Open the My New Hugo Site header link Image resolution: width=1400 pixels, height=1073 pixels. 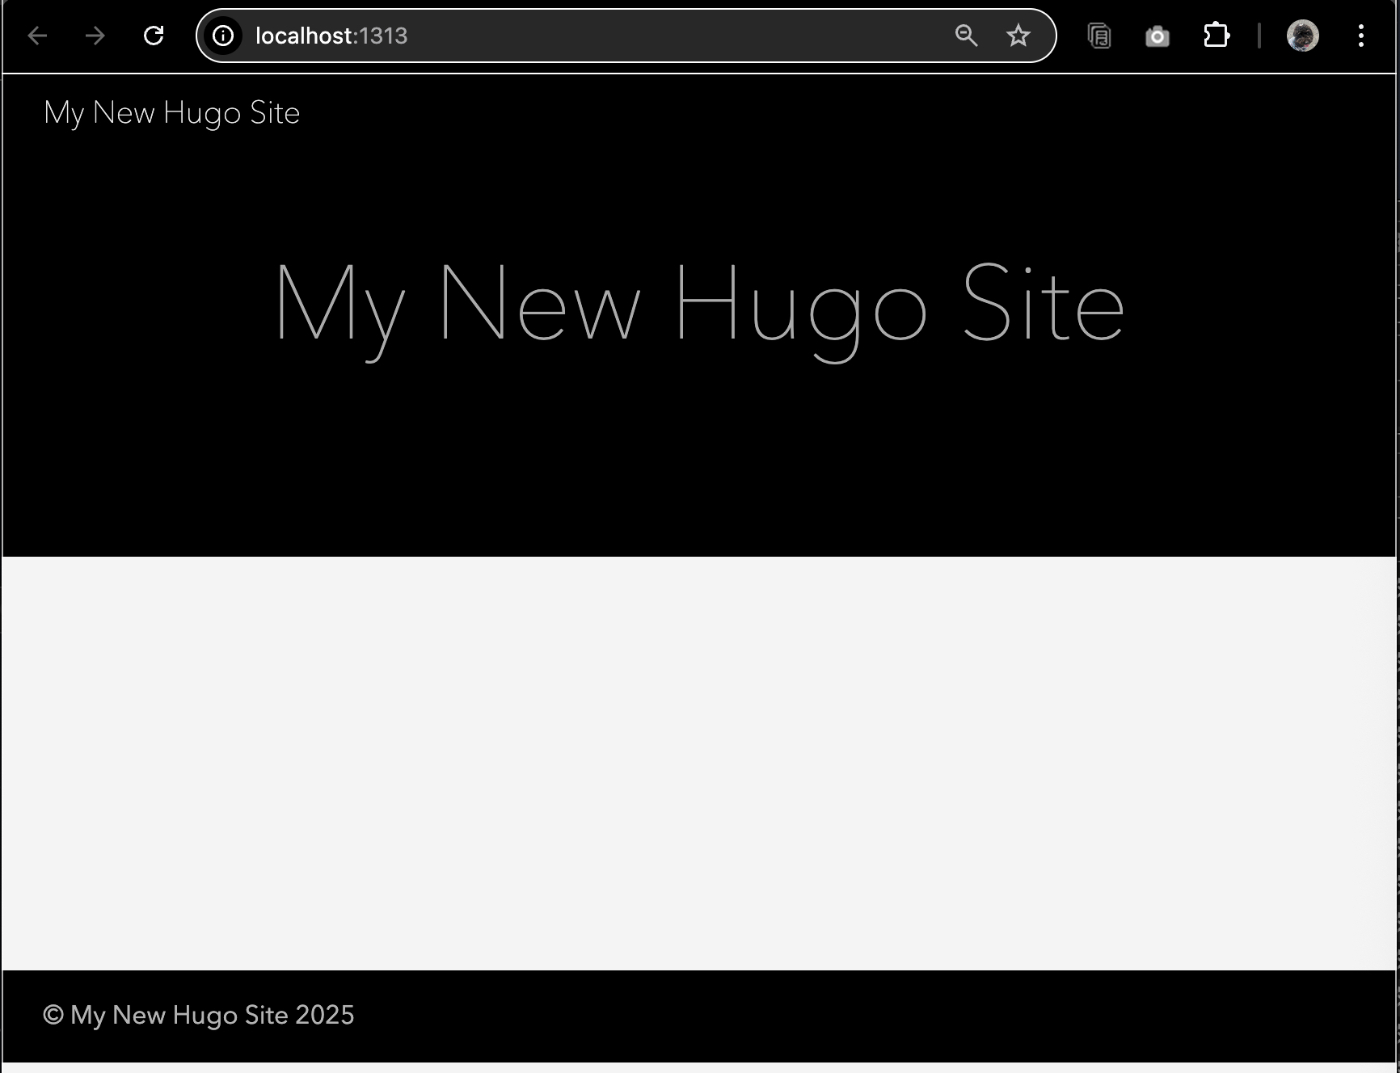click(172, 113)
